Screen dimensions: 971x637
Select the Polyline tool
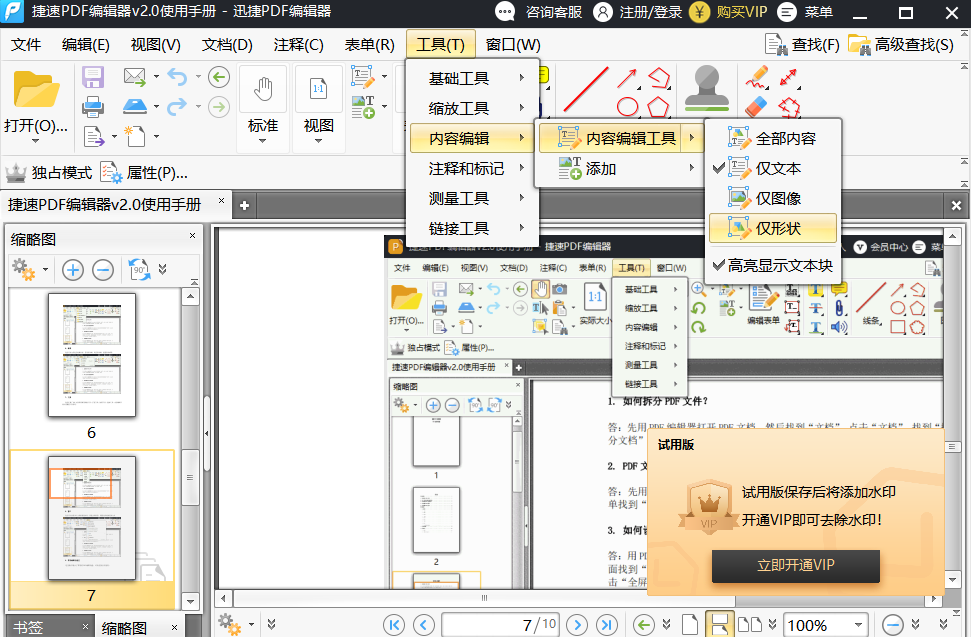[x=659, y=78]
